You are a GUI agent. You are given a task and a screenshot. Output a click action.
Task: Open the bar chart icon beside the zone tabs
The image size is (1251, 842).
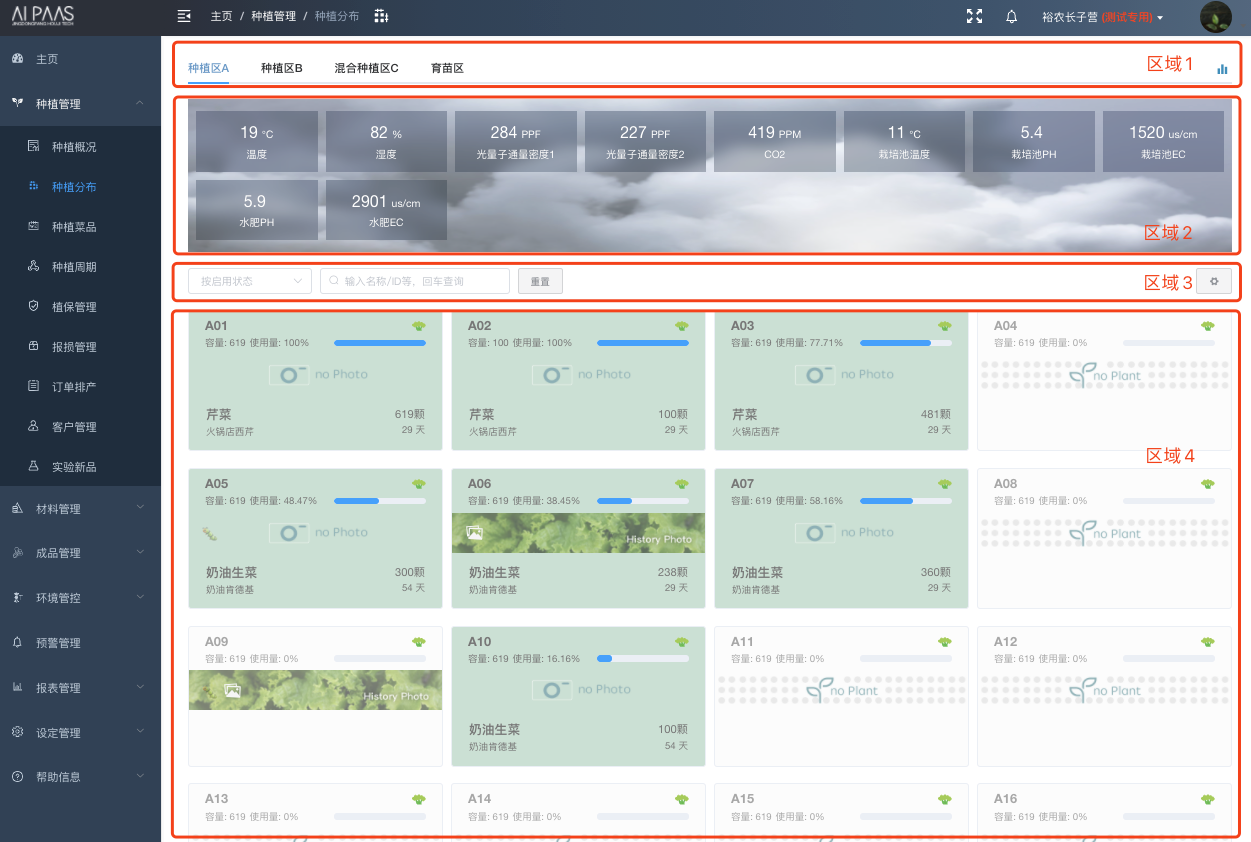pyautogui.click(x=1222, y=69)
